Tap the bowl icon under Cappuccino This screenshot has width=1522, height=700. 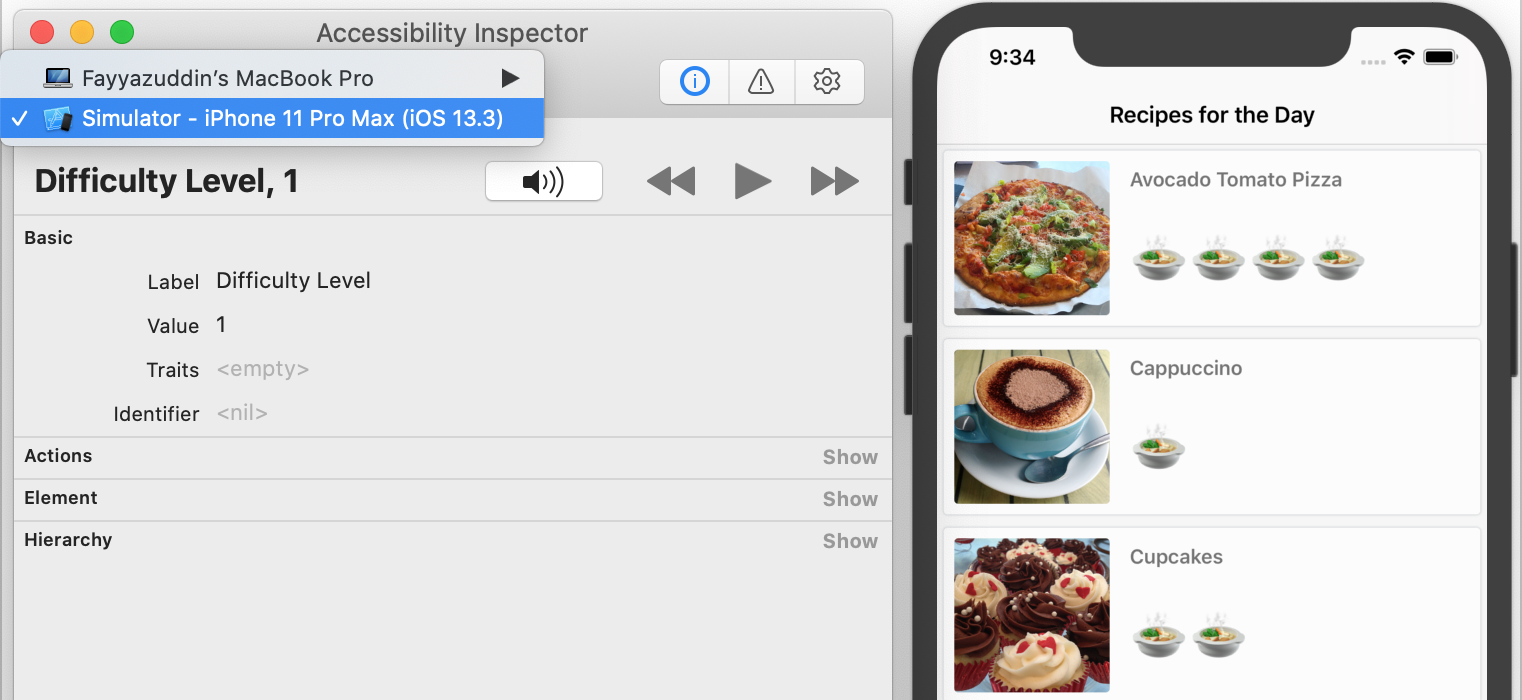[1159, 446]
